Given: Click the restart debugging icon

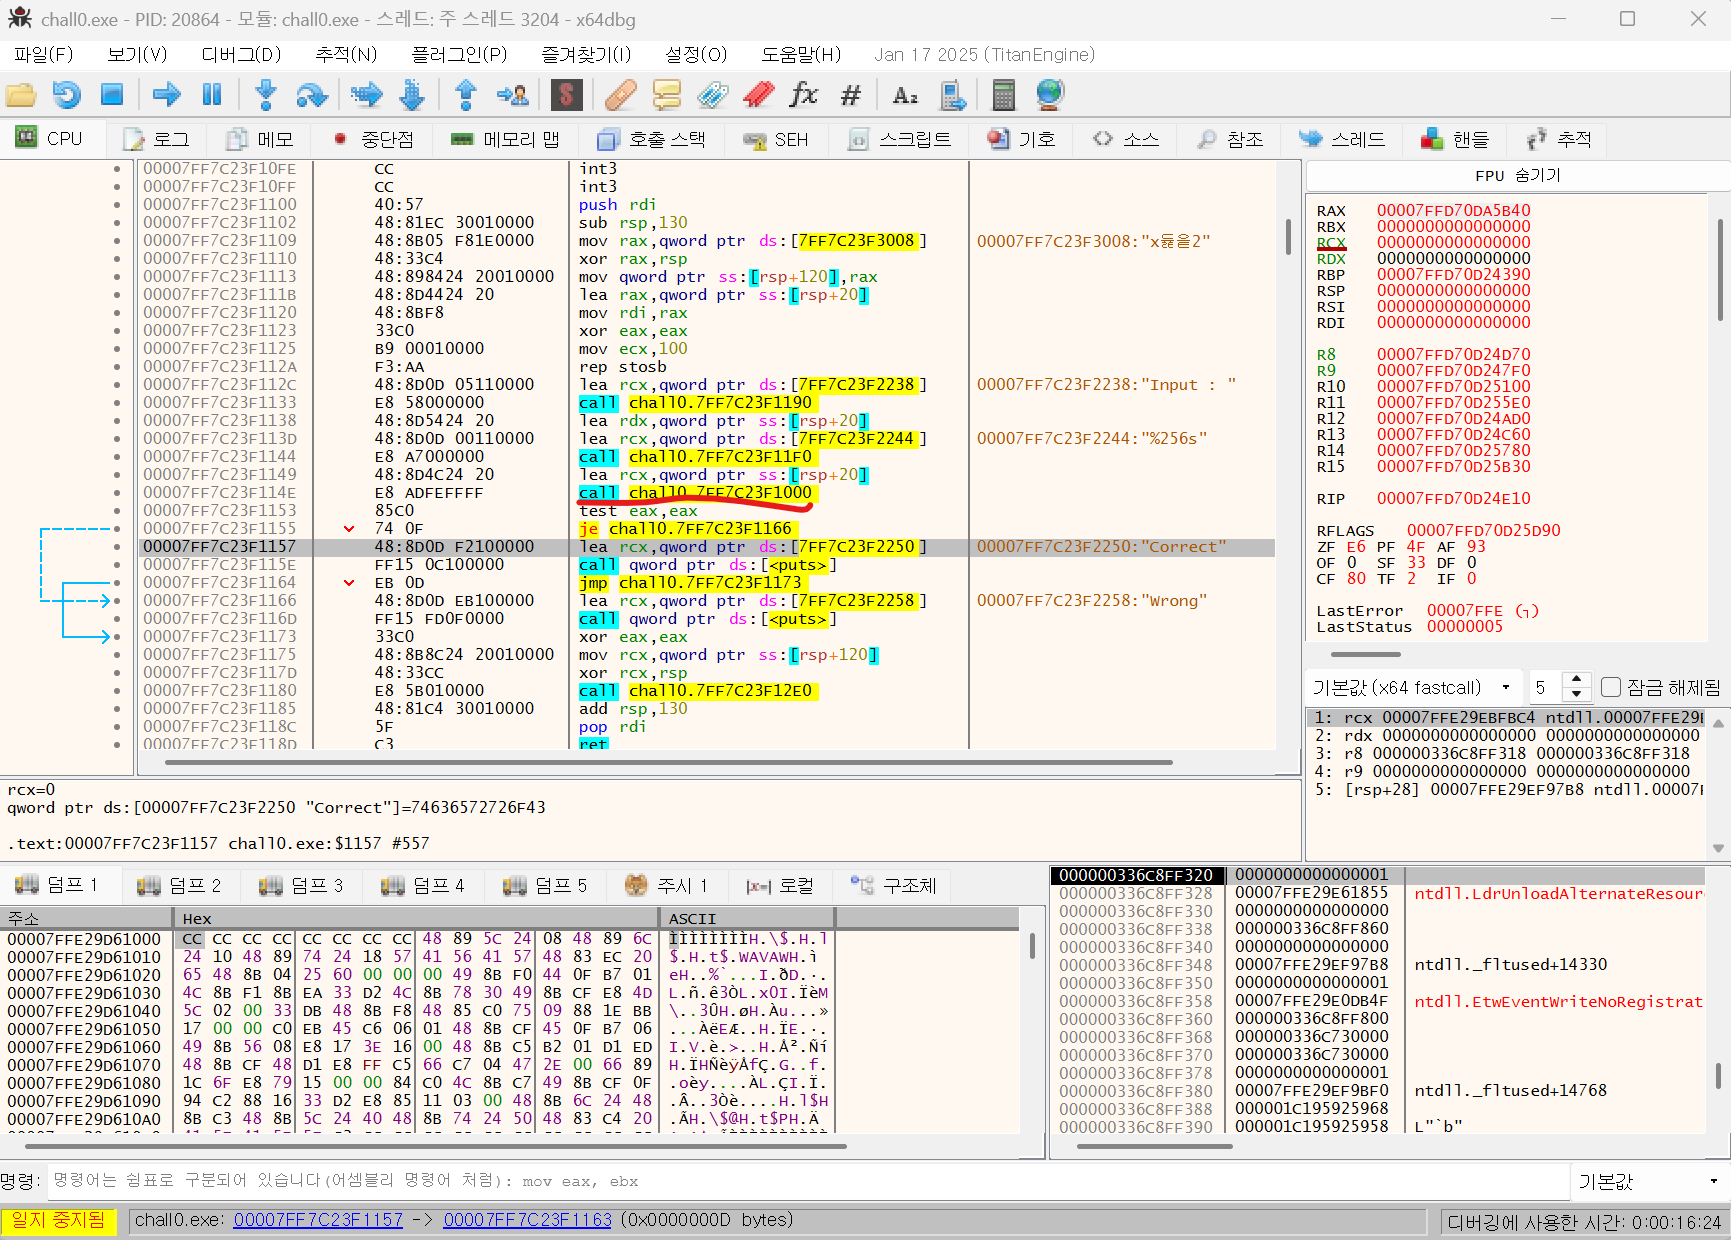Looking at the screenshot, I should tap(66, 95).
